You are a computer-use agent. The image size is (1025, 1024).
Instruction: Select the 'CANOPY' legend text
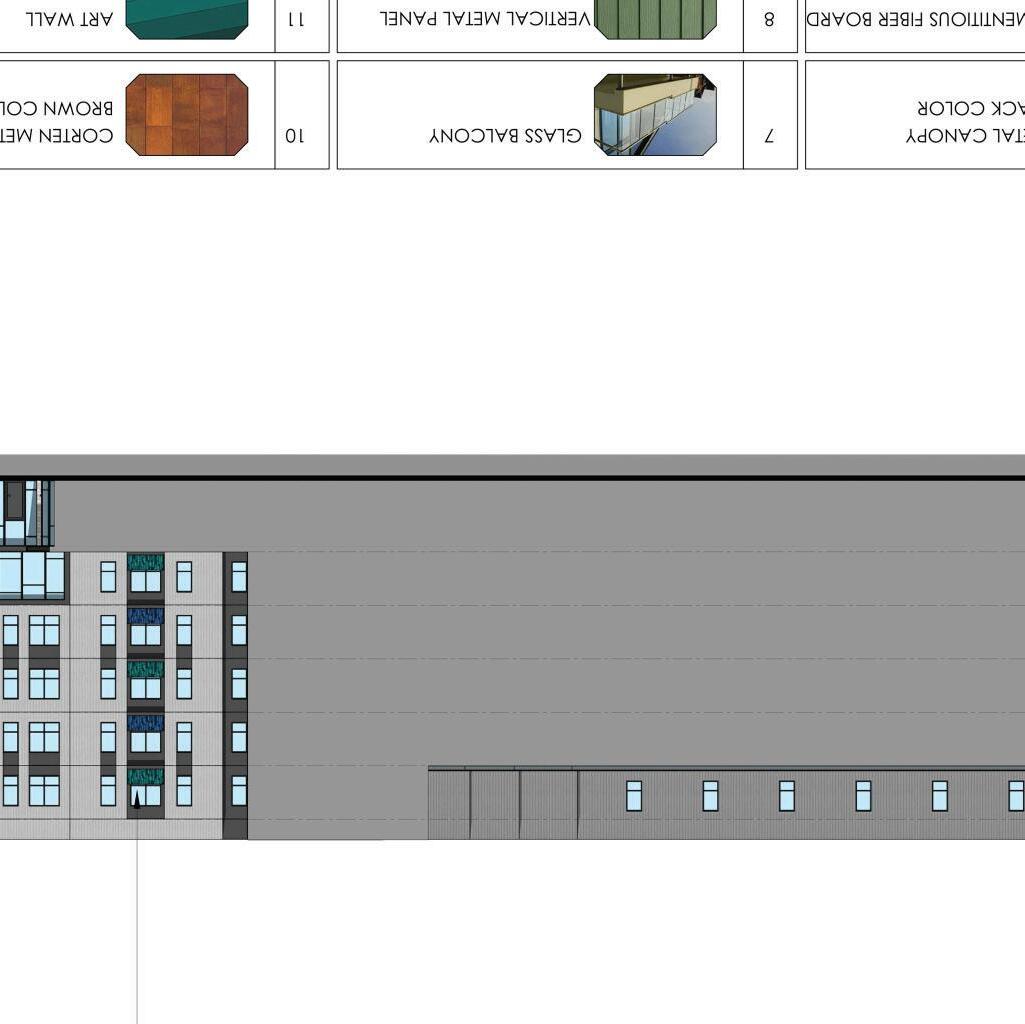pyautogui.click(x=947, y=135)
